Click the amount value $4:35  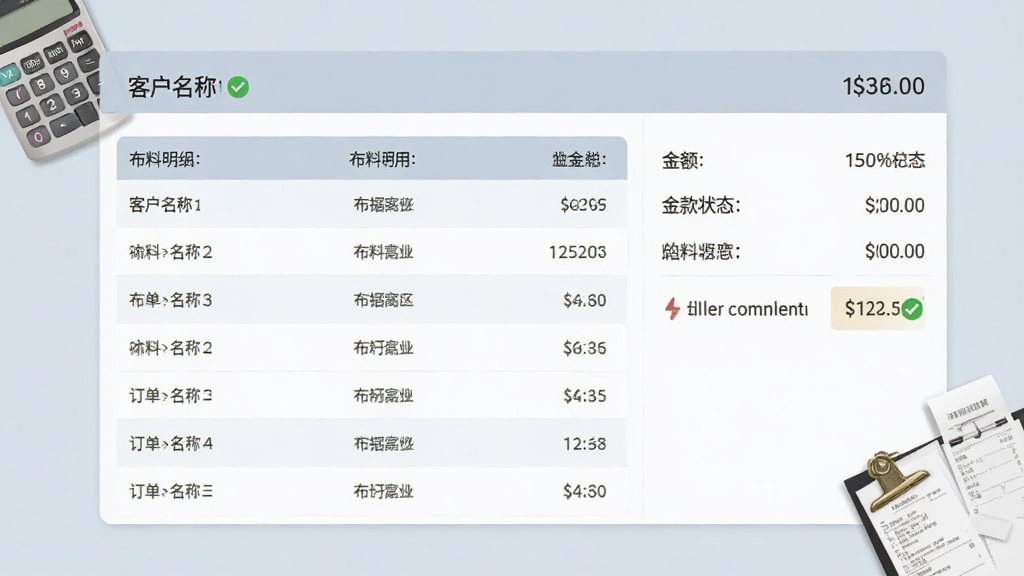pyautogui.click(x=584, y=396)
